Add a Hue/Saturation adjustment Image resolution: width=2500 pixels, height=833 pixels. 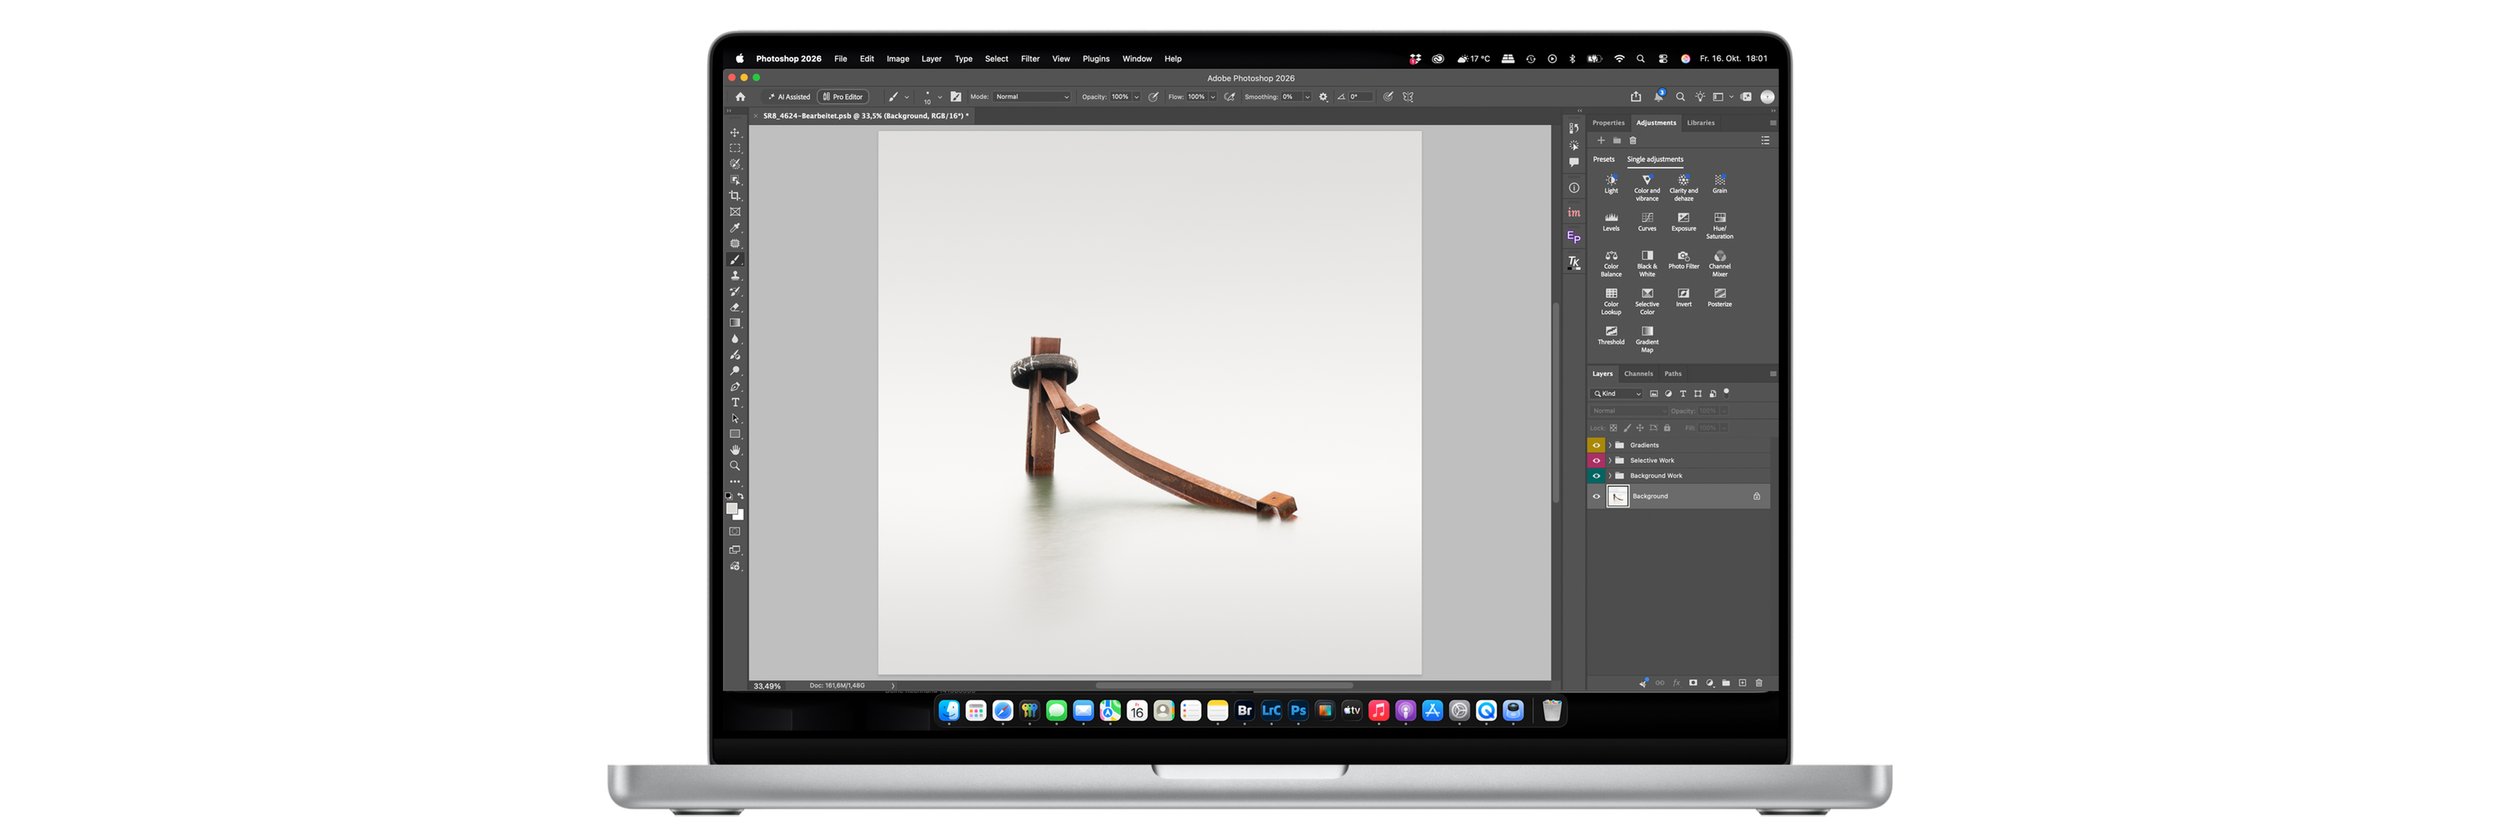point(1719,225)
